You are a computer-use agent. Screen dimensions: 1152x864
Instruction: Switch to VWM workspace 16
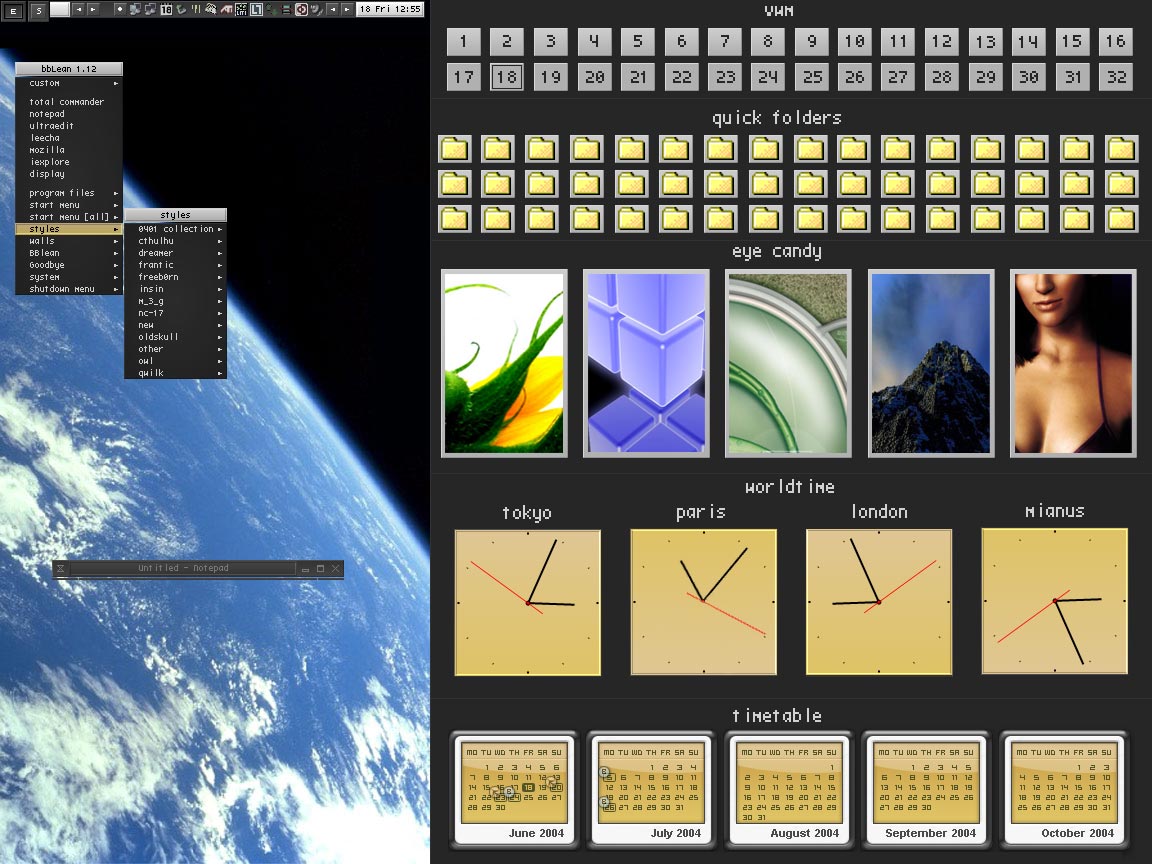click(1116, 42)
